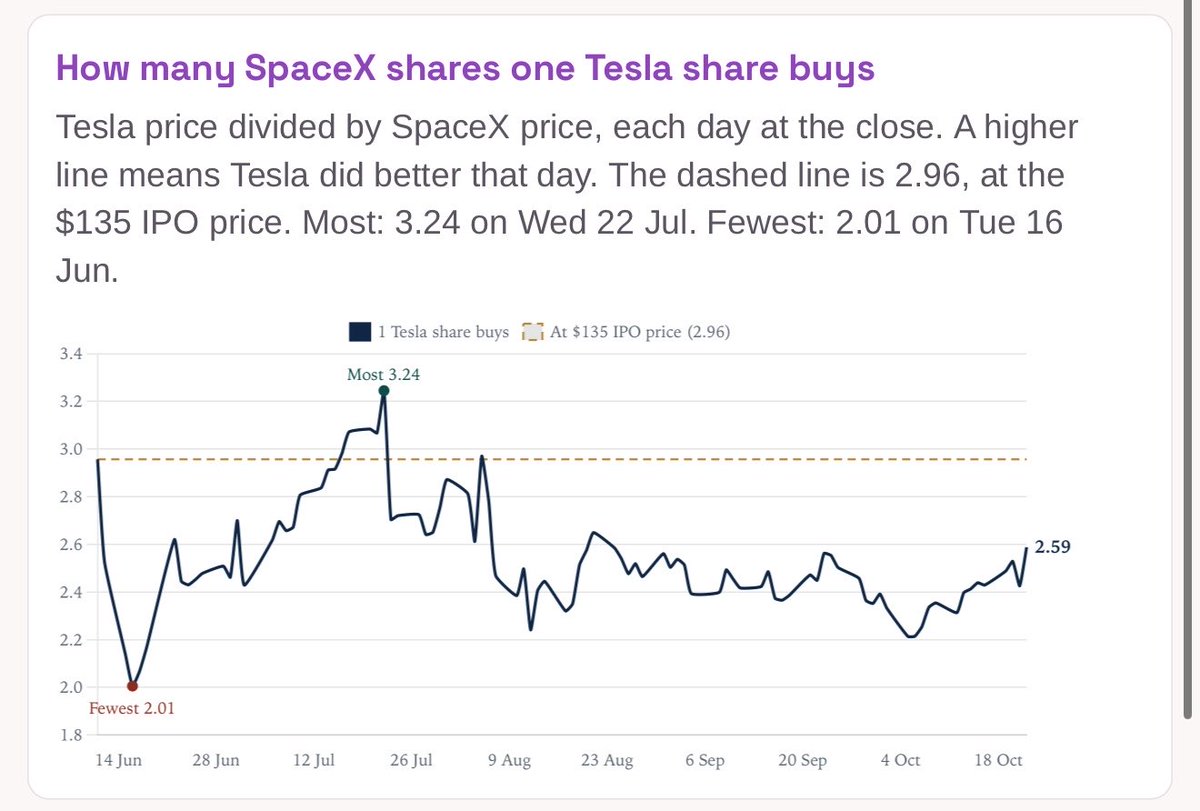Select the '18 Oct' x-axis label
This screenshot has height=811, width=1200.
pos(997,761)
